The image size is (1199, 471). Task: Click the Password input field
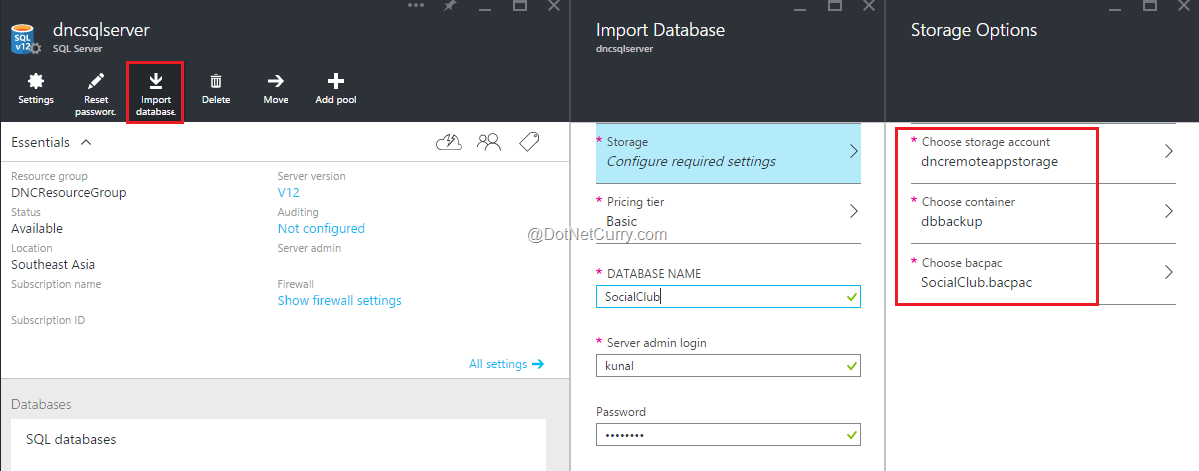coord(728,434)
